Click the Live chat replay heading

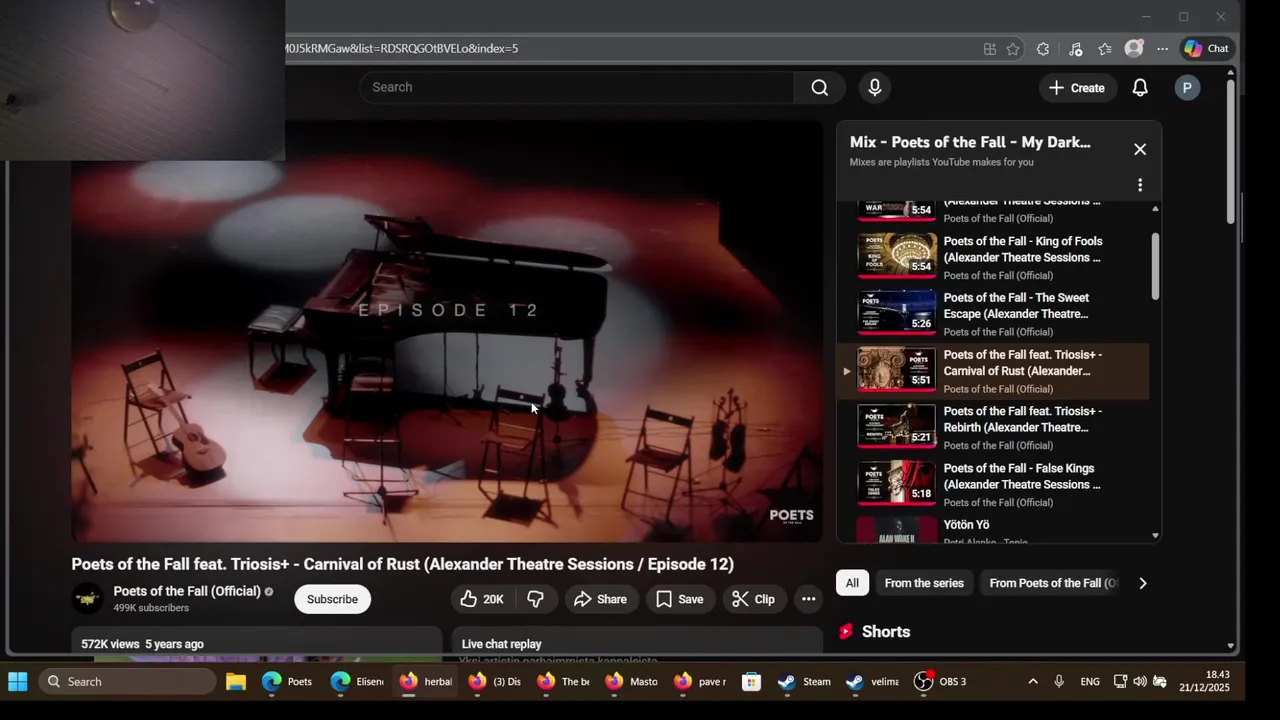tap(501, 644)
